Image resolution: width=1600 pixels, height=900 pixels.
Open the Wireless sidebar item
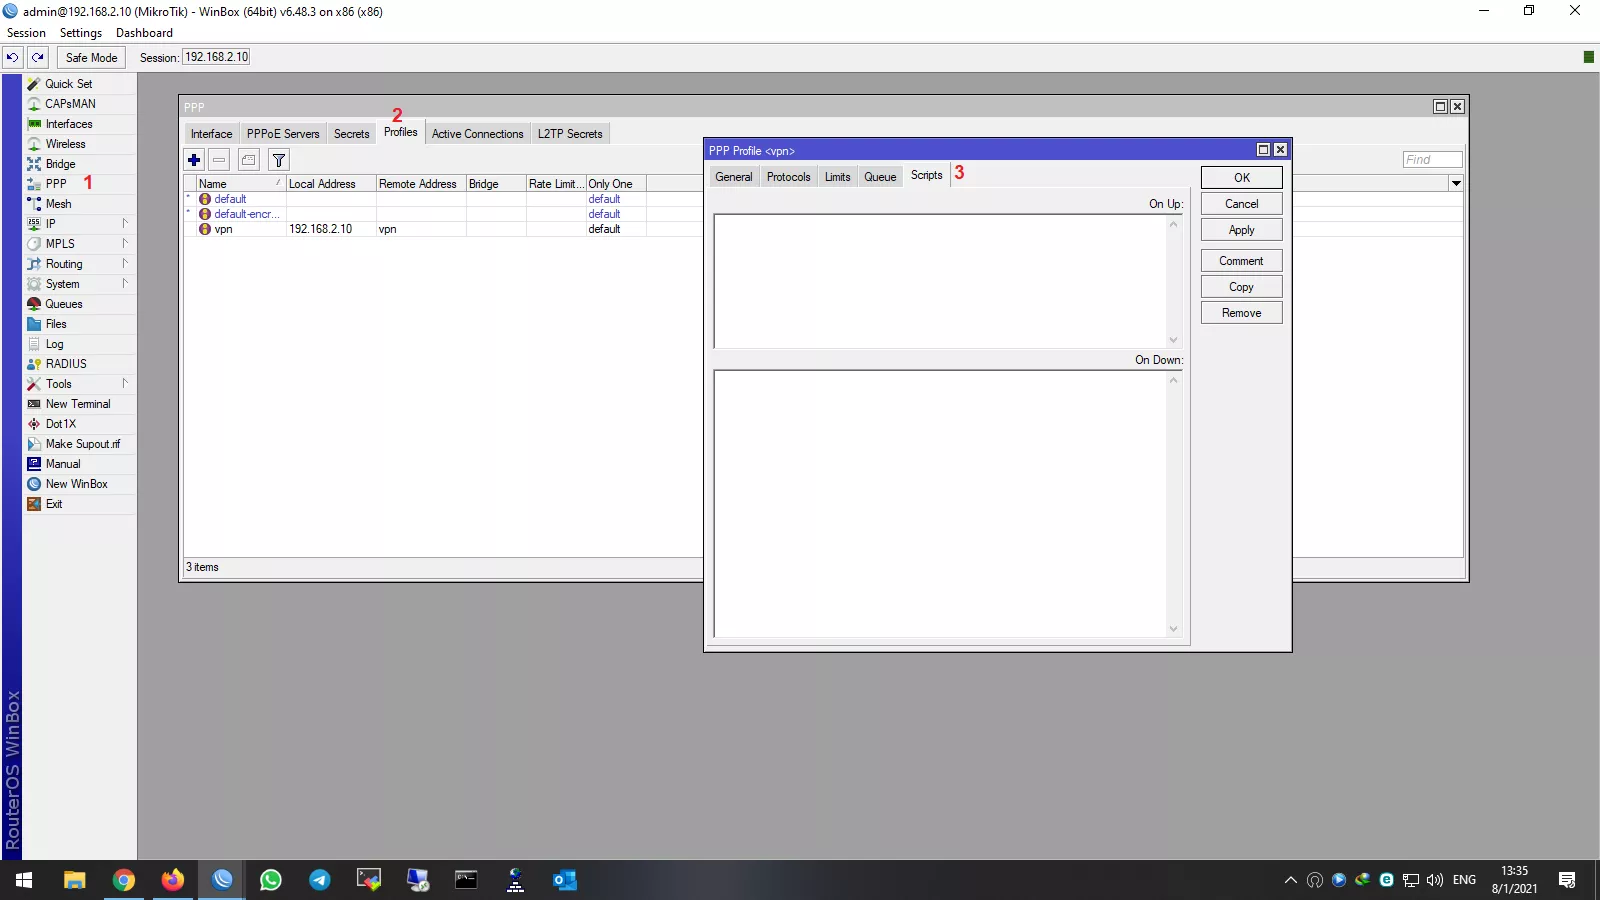point(66,144)
